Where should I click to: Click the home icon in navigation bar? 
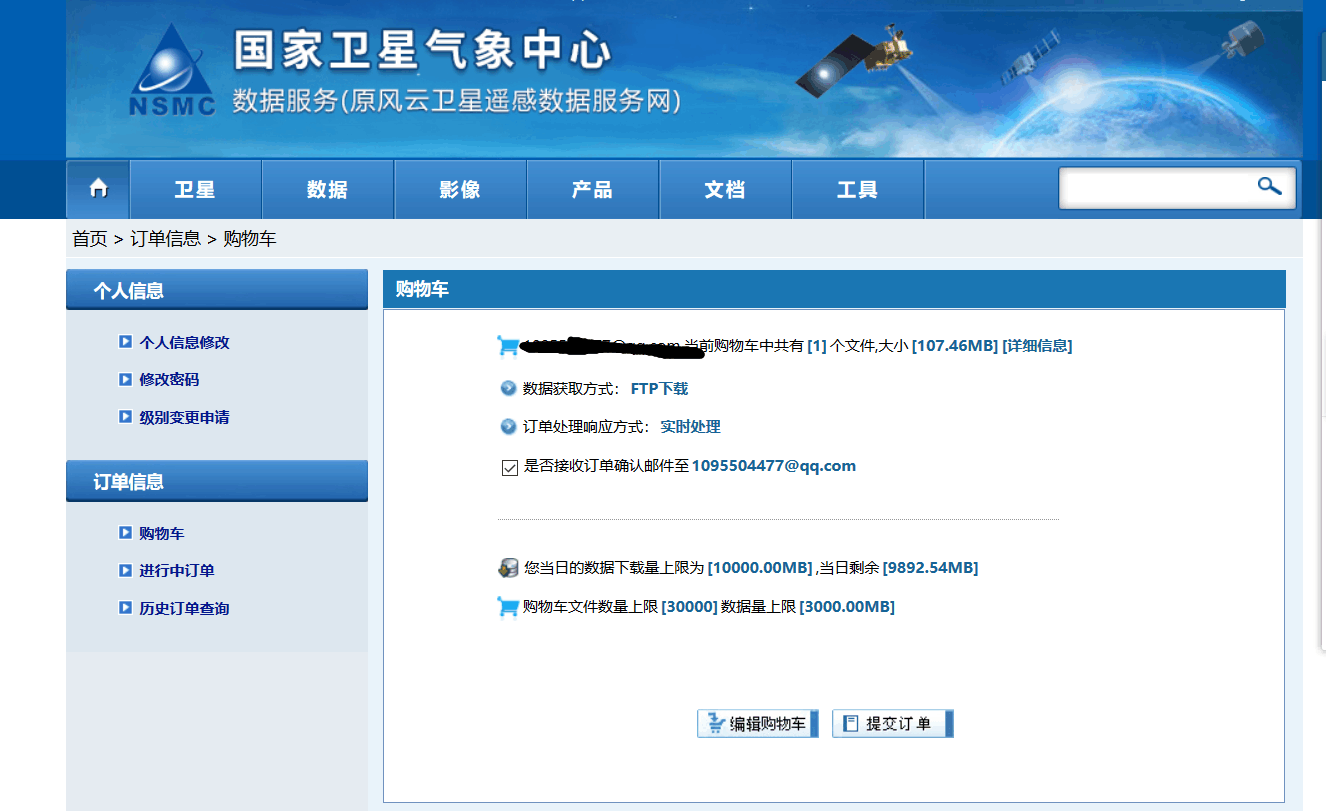pos(97,189)
